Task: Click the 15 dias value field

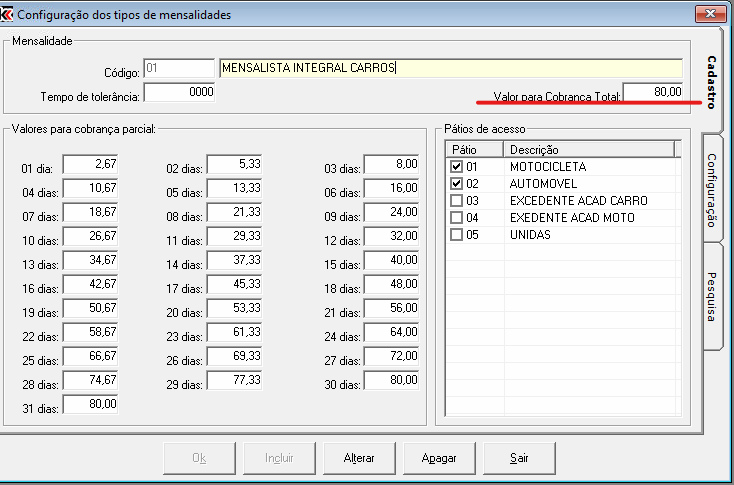Action: click(x=392, y=260)
